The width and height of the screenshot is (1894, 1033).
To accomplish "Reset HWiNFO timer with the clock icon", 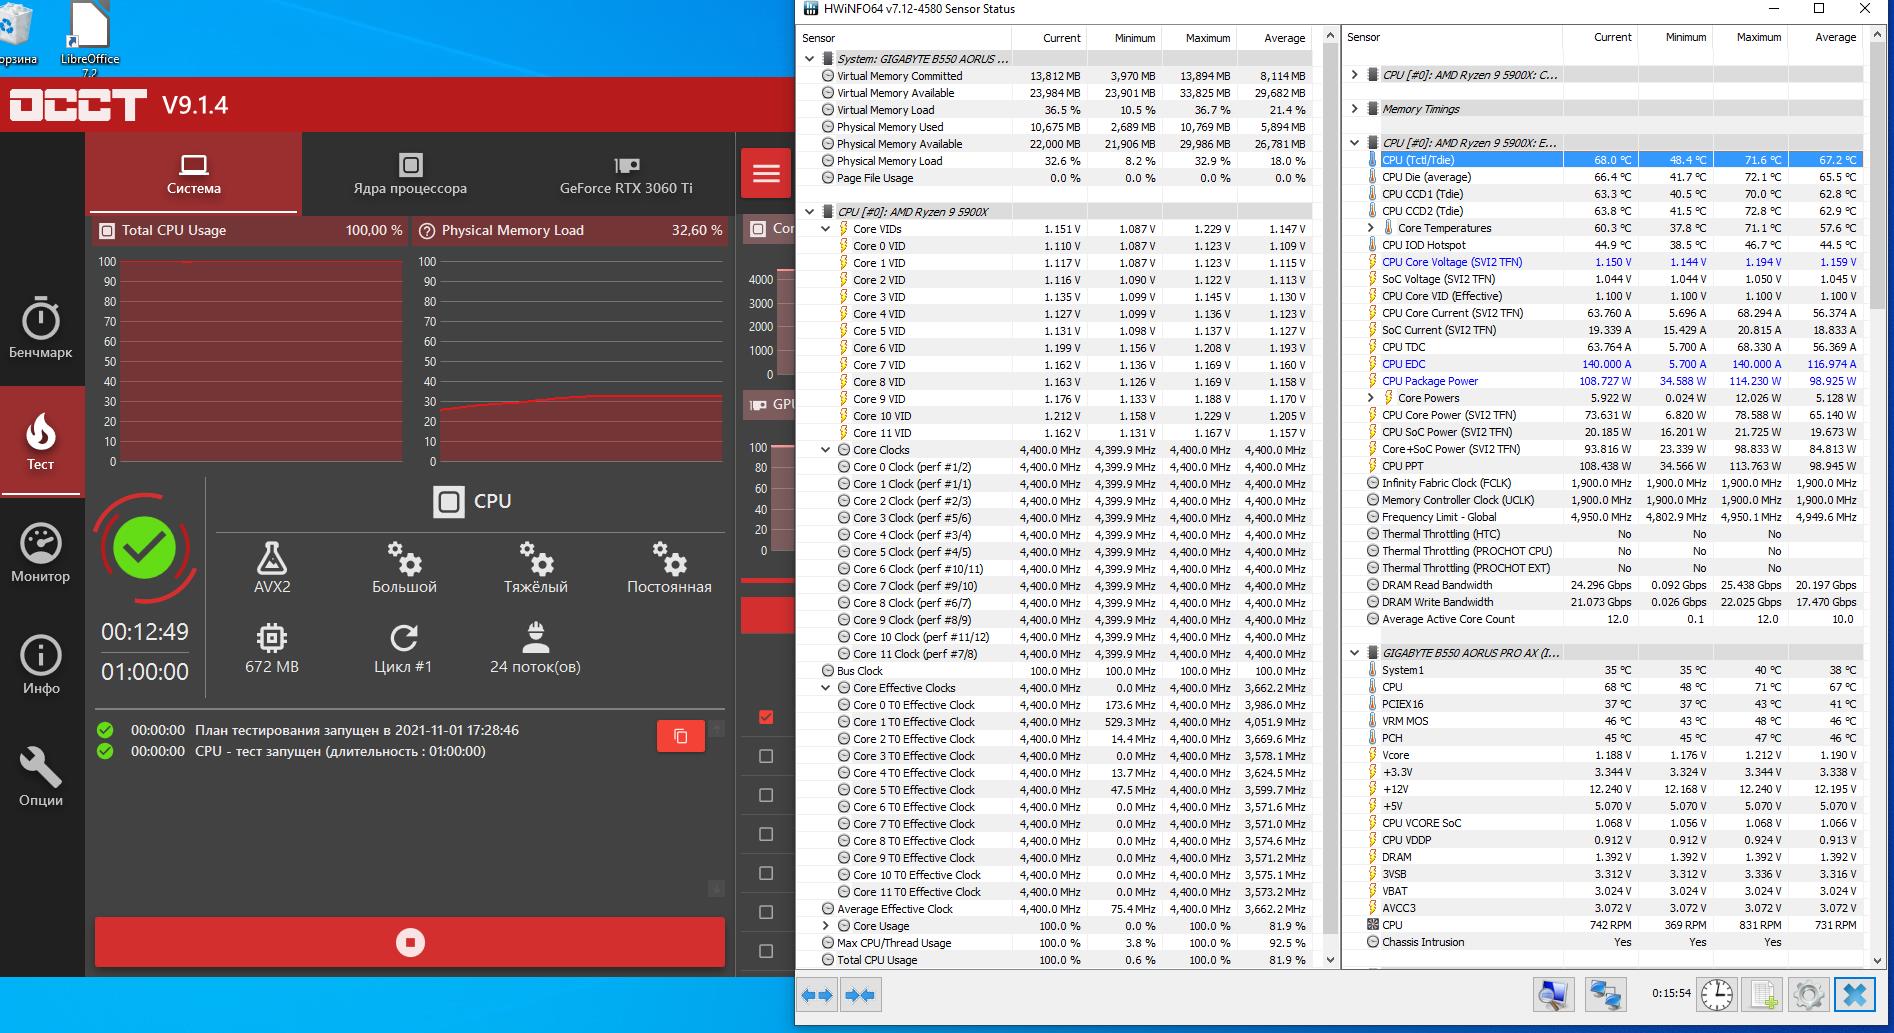I will tap(1717, 995).
